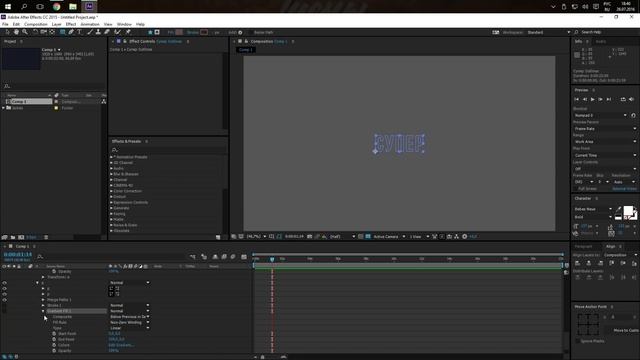Open the Layer menu
The width and height of the screenshot is (640, 360).
[x=56, y=24]
